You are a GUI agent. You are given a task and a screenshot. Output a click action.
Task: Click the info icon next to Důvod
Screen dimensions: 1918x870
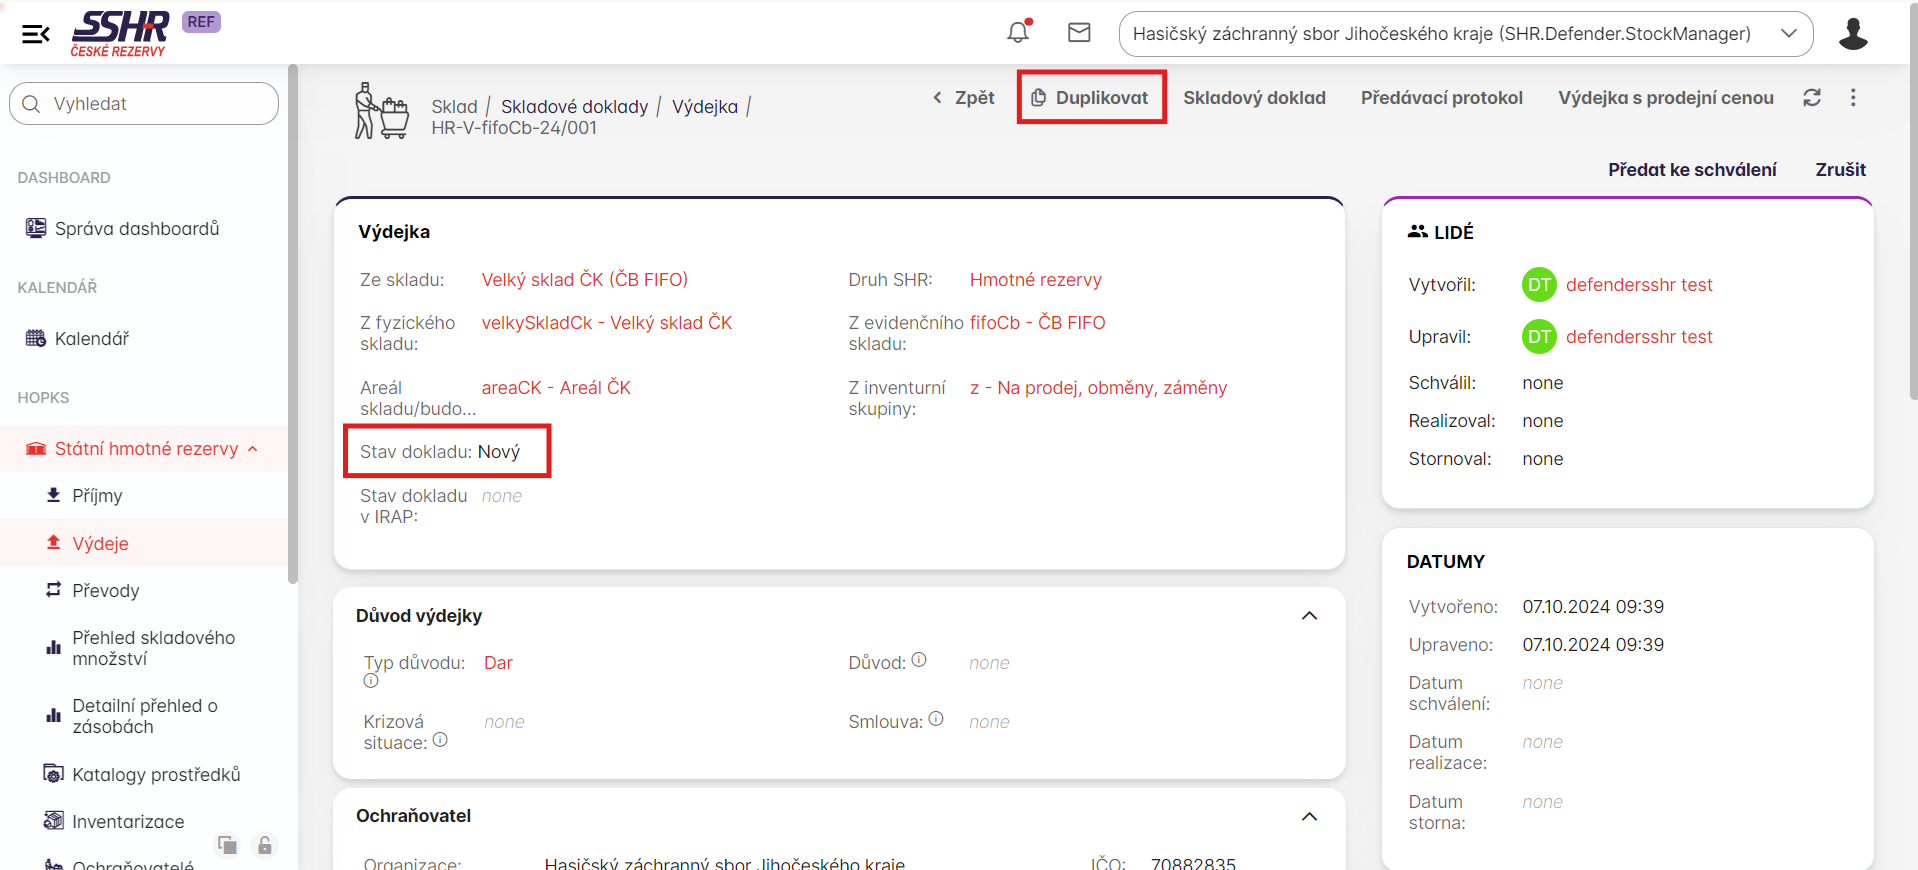[919, 660]
